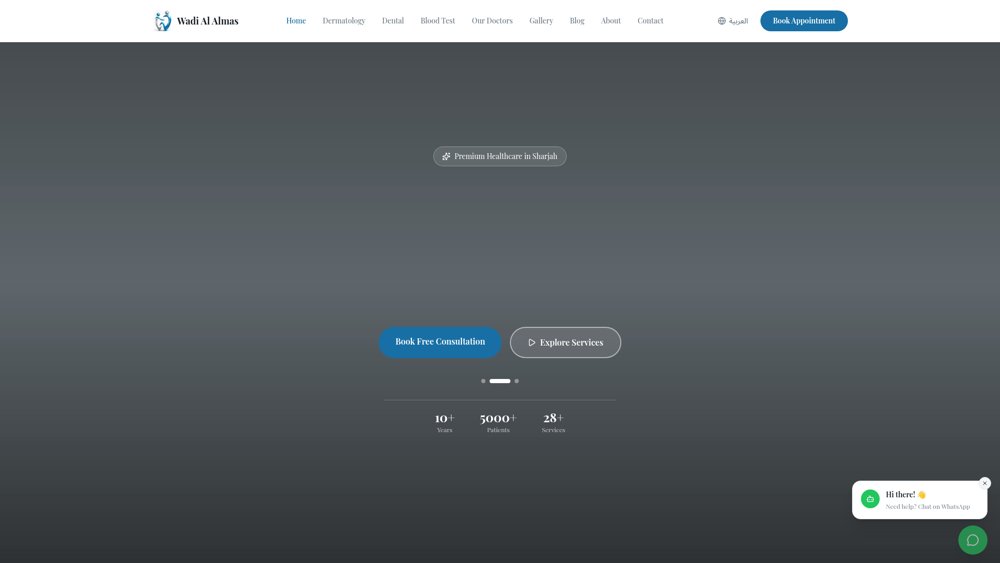Open the Our Doctors menu item
The image size is (1000, 563).
(x=492, y=21)
